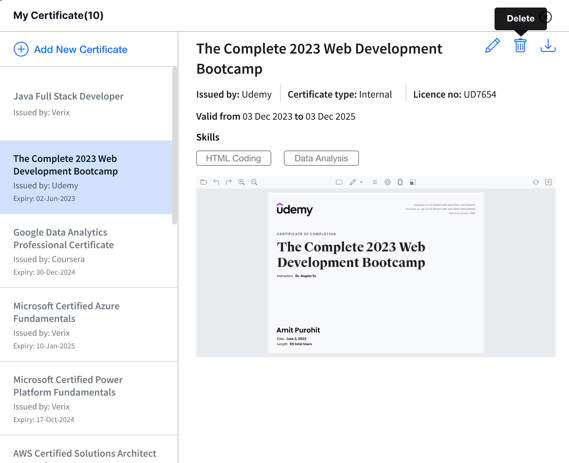Click the plus circle icon for new certificate
The image size is (569, 463).
tap(21, 49)
